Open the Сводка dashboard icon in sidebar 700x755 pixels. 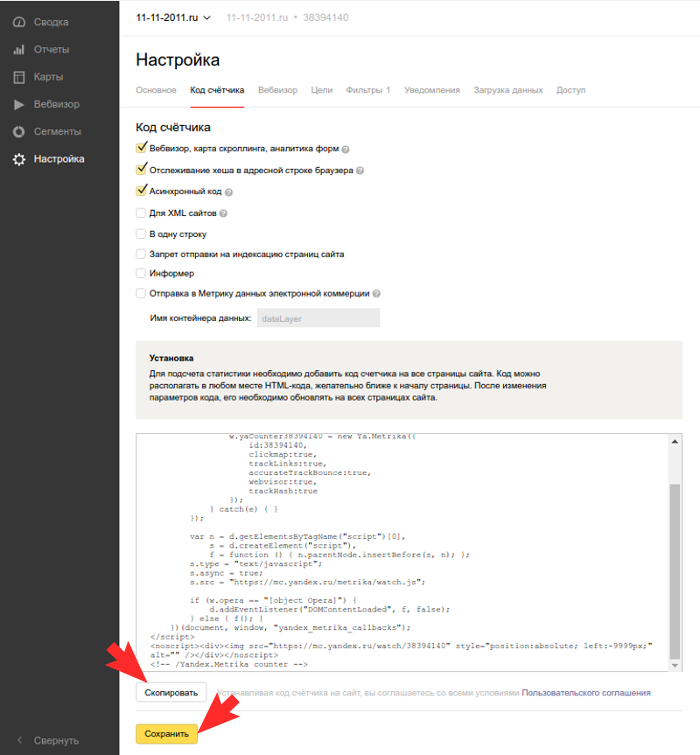pos(19,22)
